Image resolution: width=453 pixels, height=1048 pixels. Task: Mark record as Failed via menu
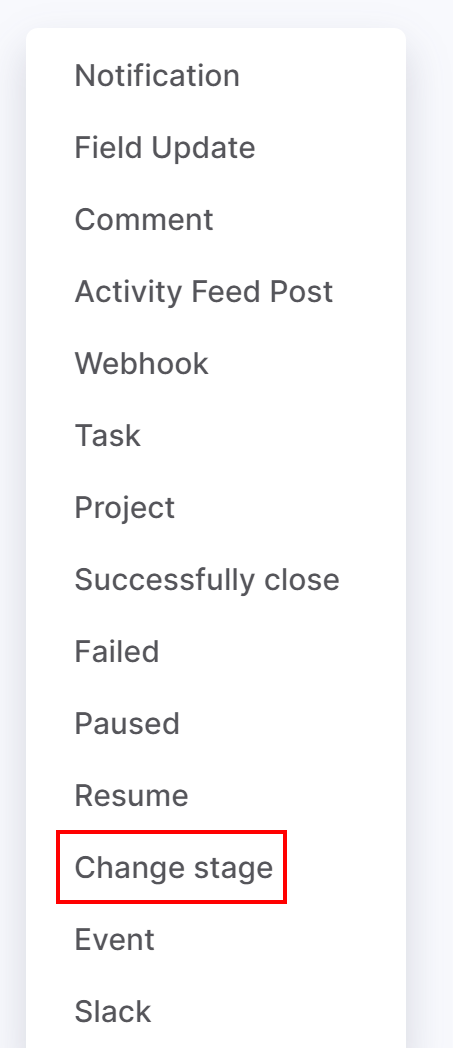[117, 653]
